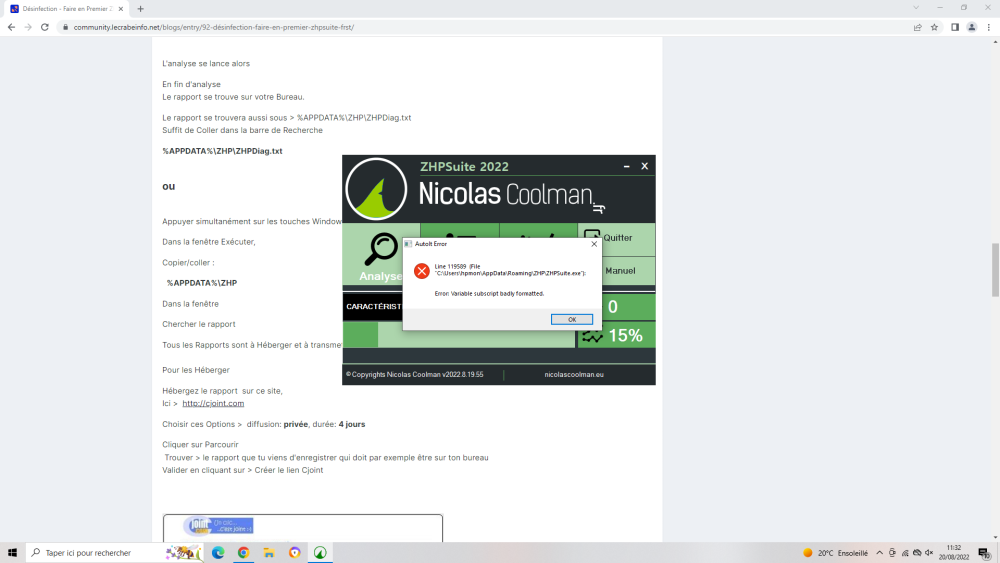1000x563 pixels.
Task: Click "Cliquer sur Parcourir" text
Action: coord(200,444)
